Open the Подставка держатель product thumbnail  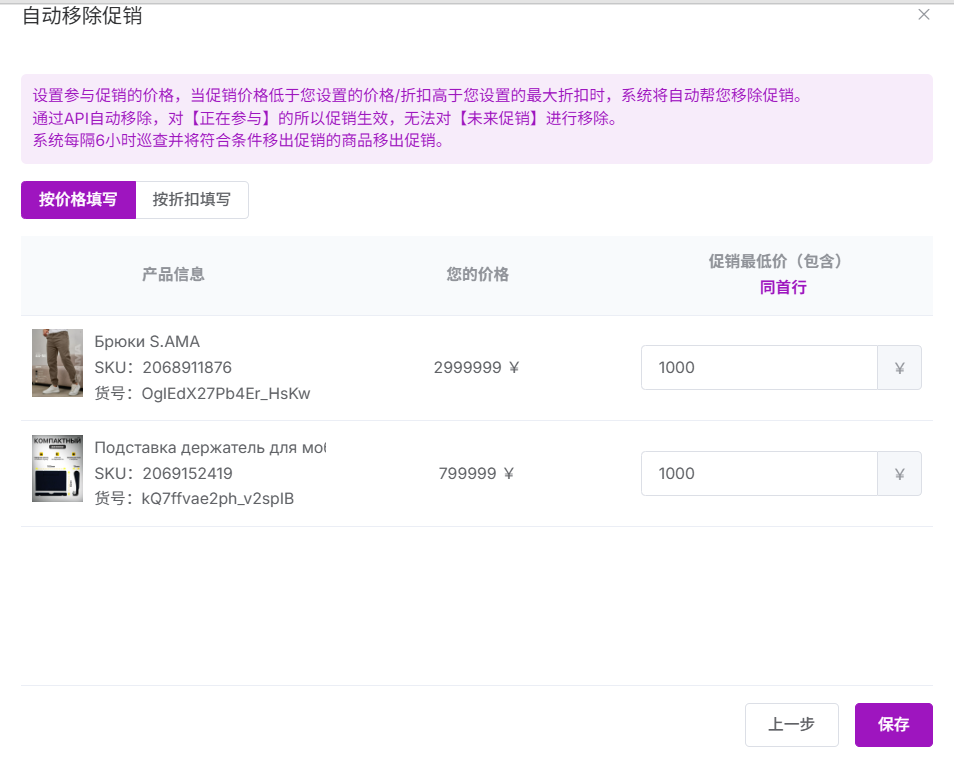[57, 468]
